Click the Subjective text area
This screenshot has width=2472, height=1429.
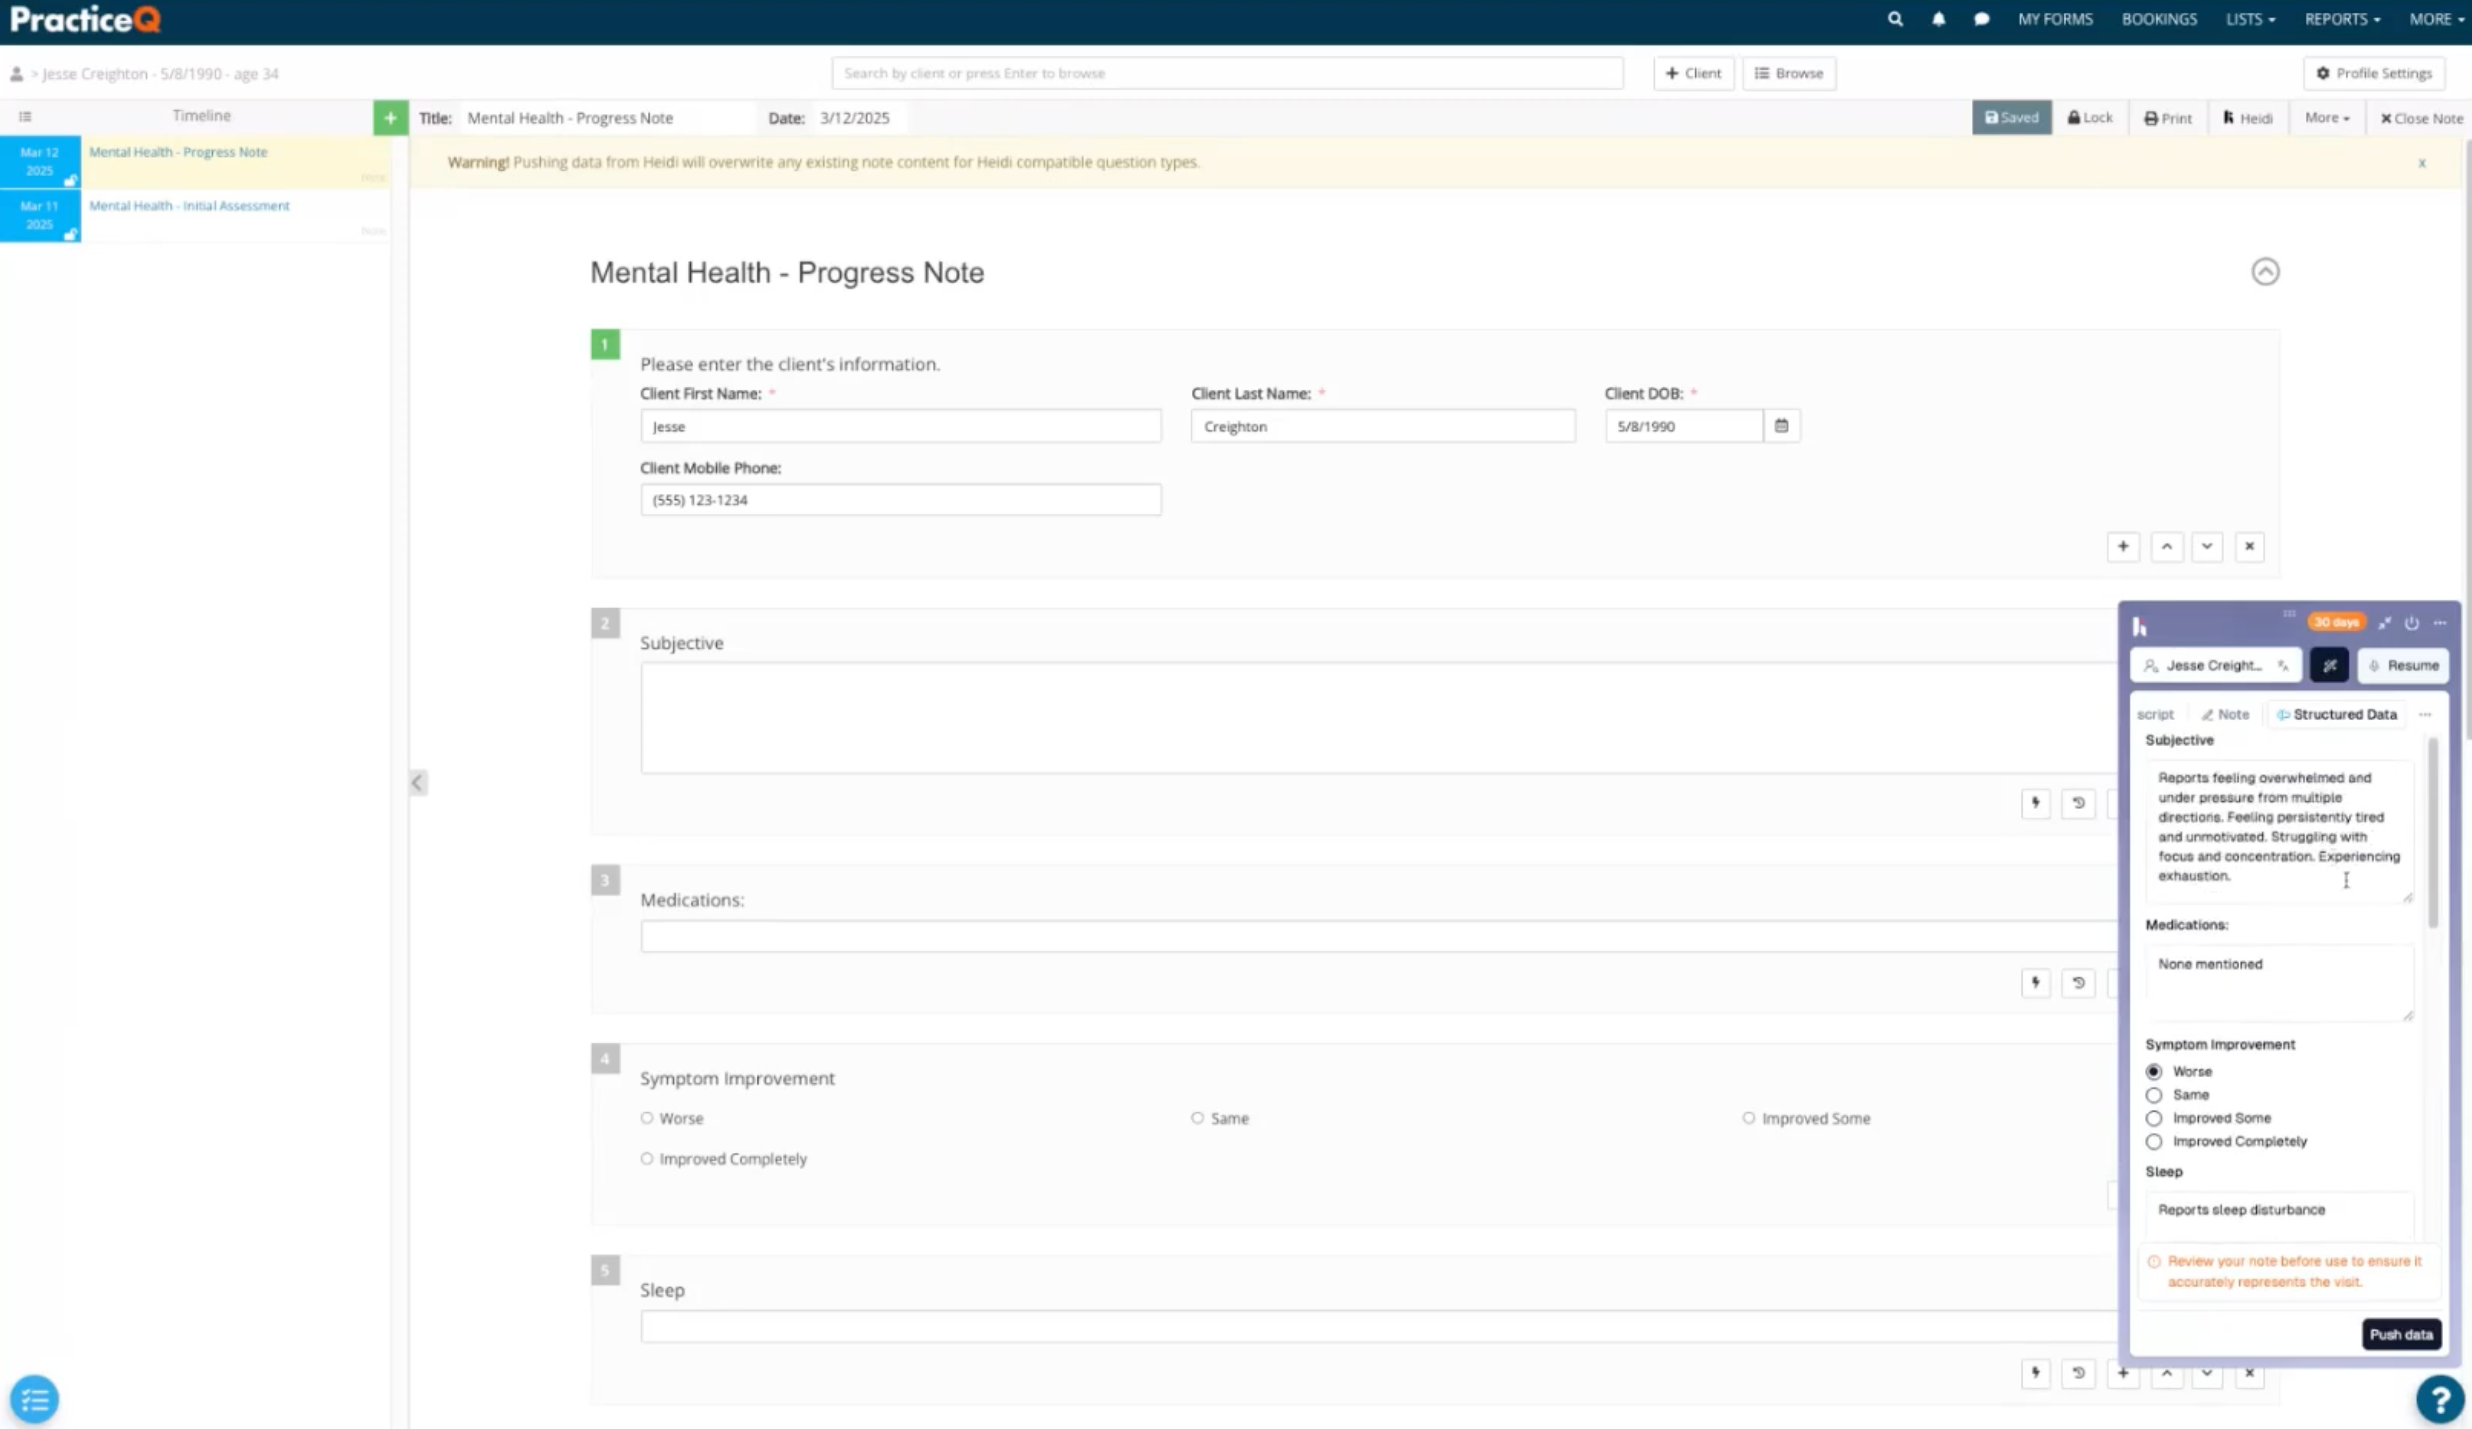point(1377,717)
